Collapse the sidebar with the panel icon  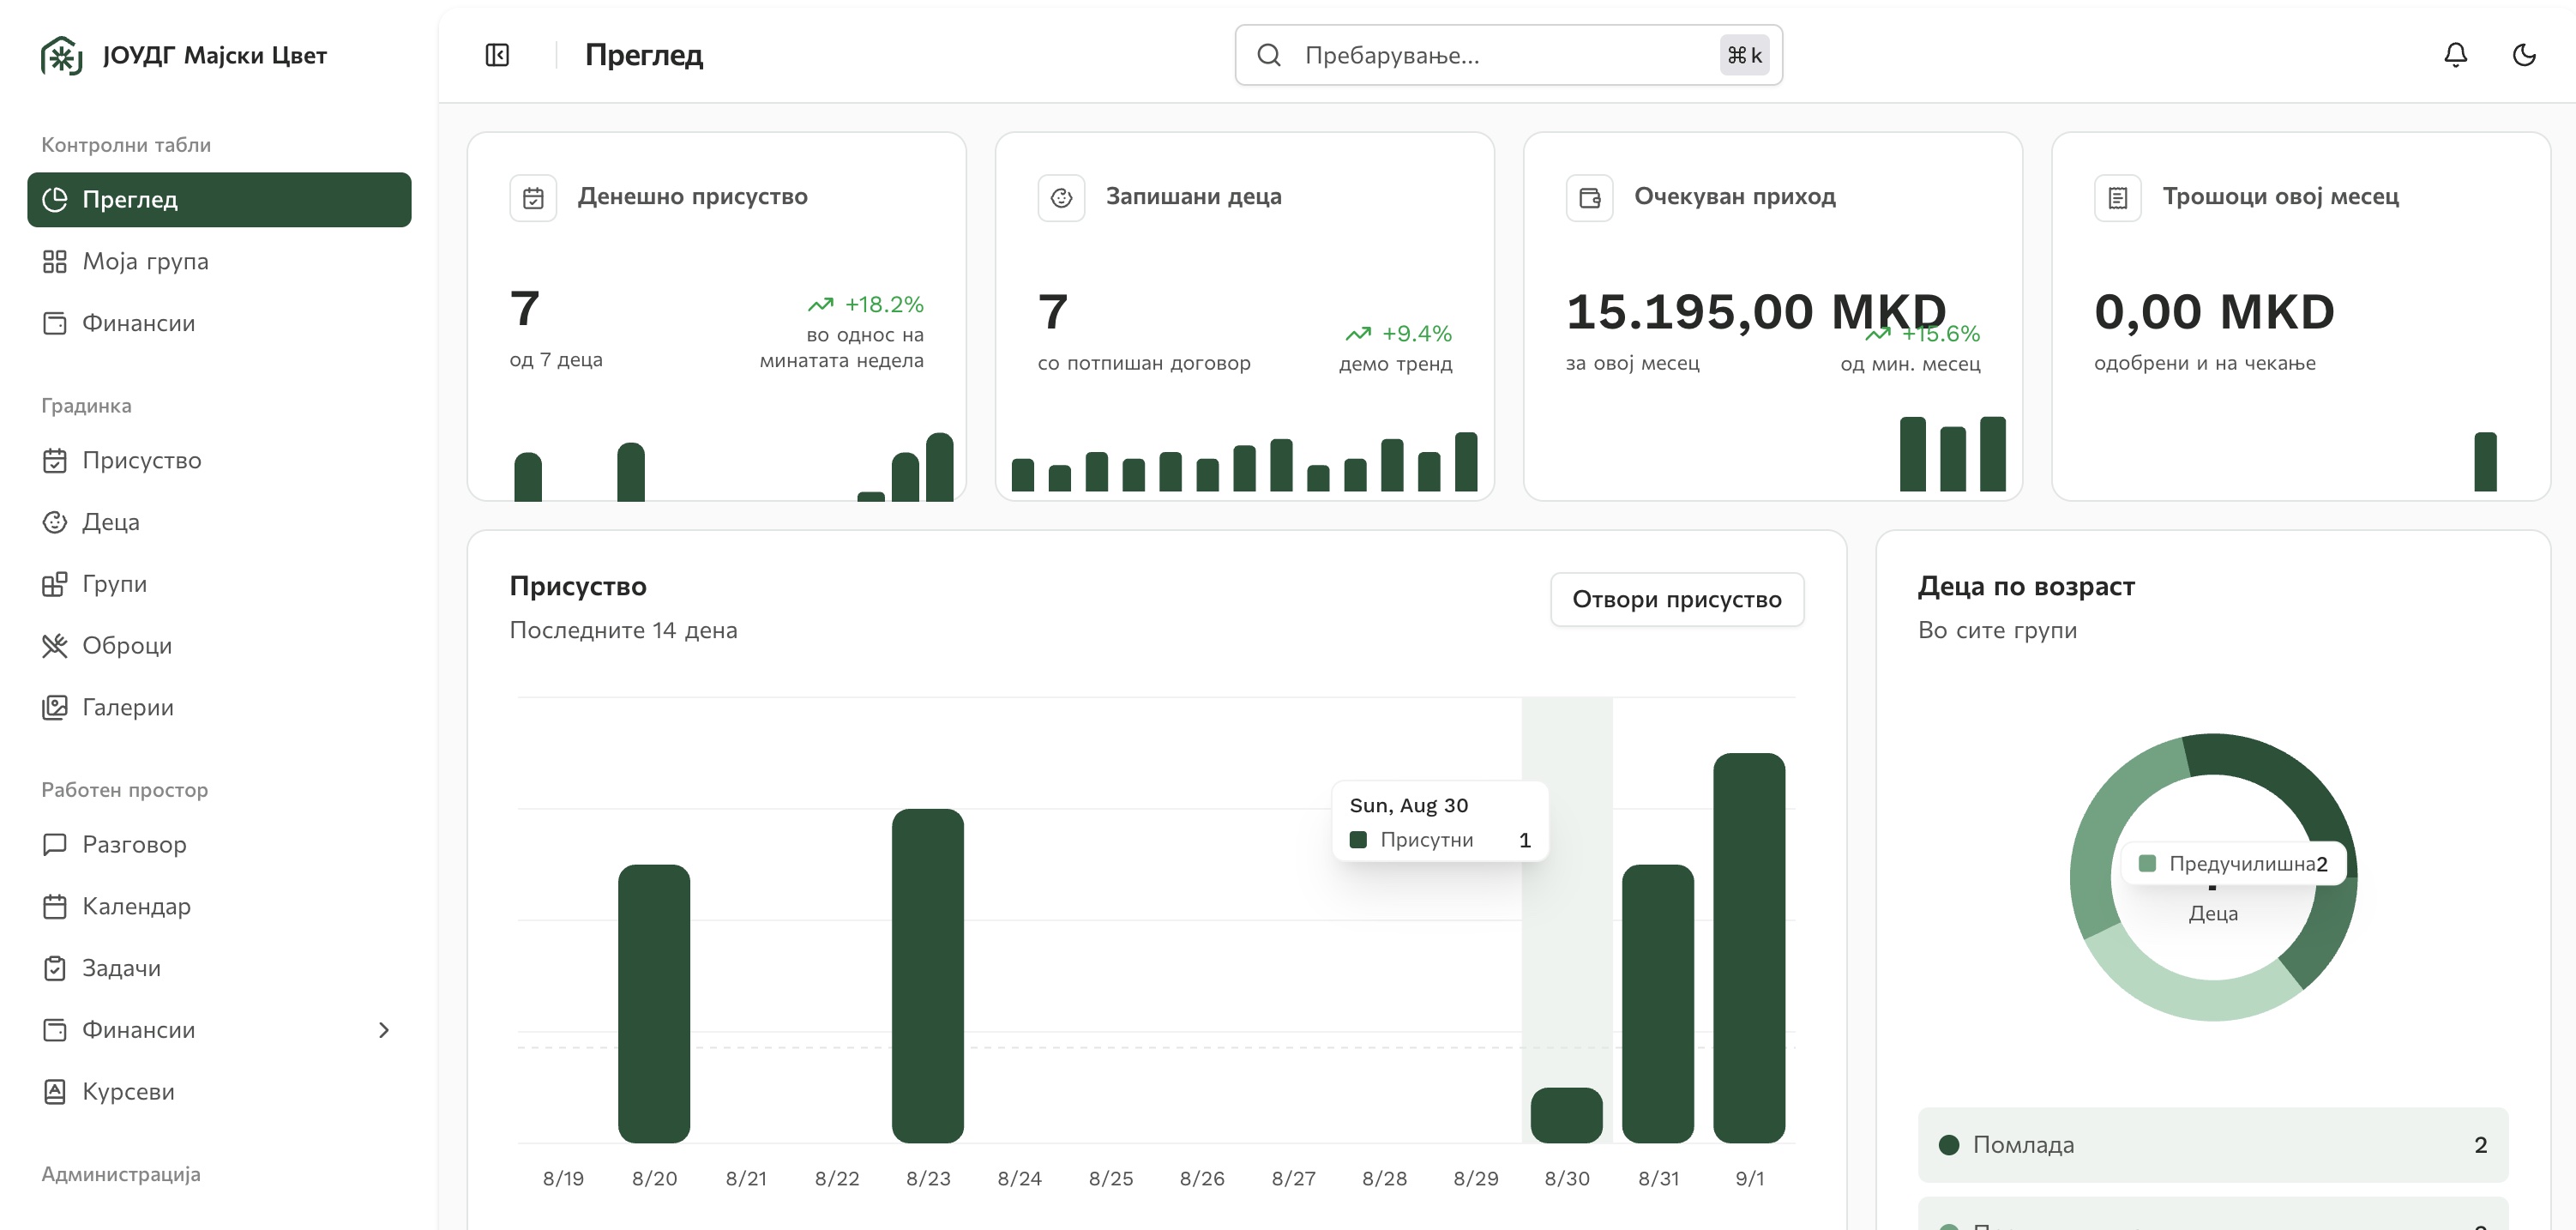pyautogui.click(x=497, y=55)
